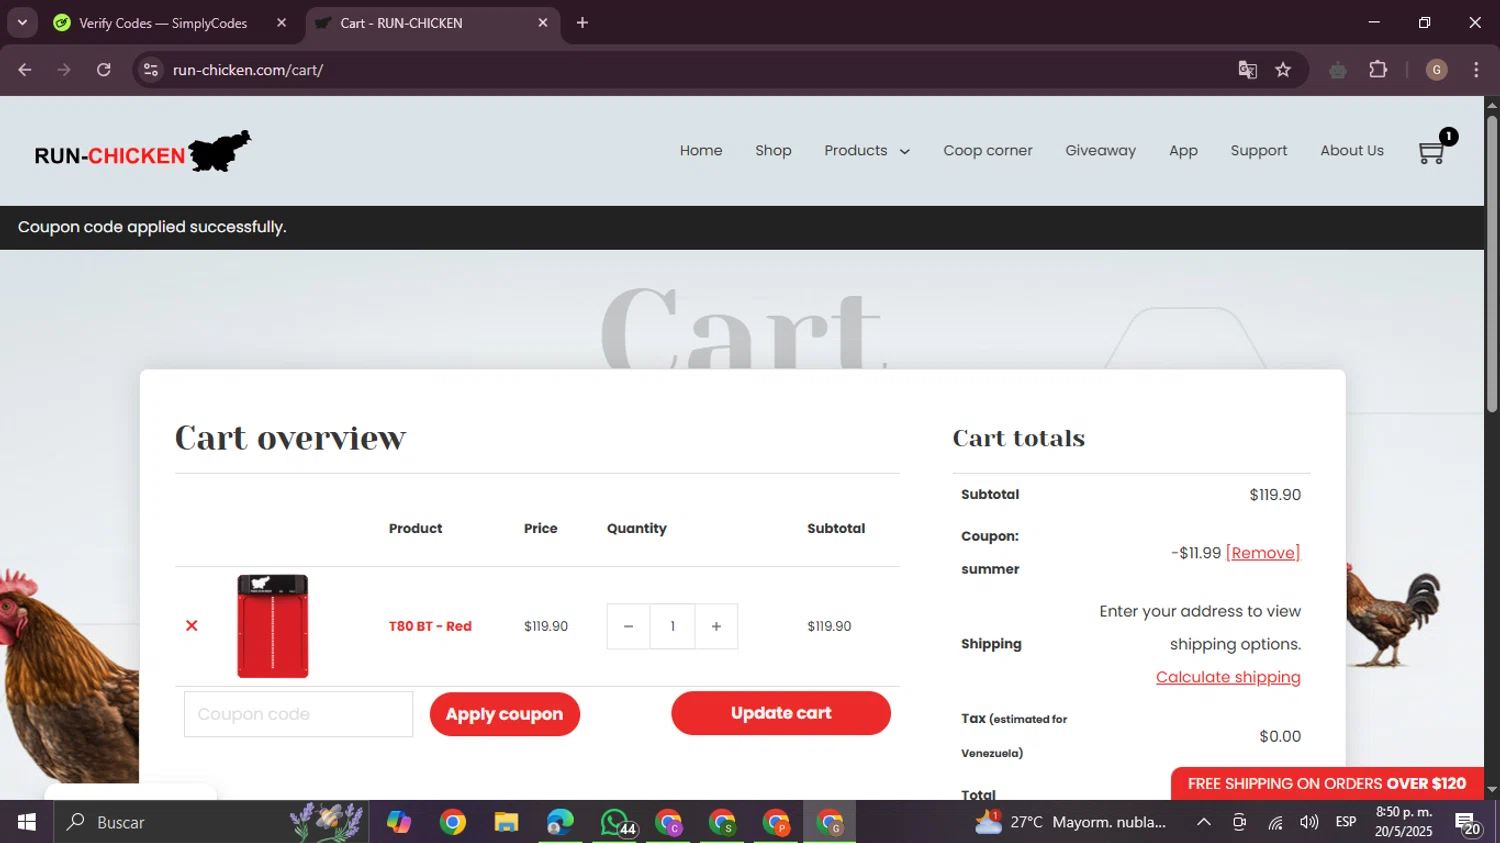Close the Verify Codes — SimplyCodes tab

(281, 23)
